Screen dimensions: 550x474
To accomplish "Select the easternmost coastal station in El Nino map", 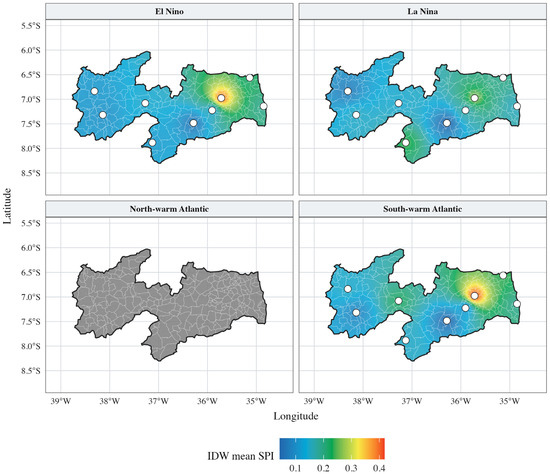I will coord(264,106).
